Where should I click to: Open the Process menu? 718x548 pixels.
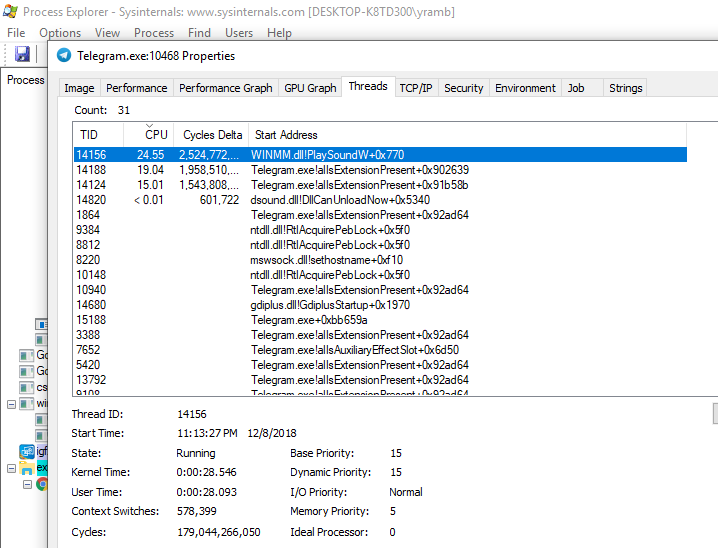[154, 33]
